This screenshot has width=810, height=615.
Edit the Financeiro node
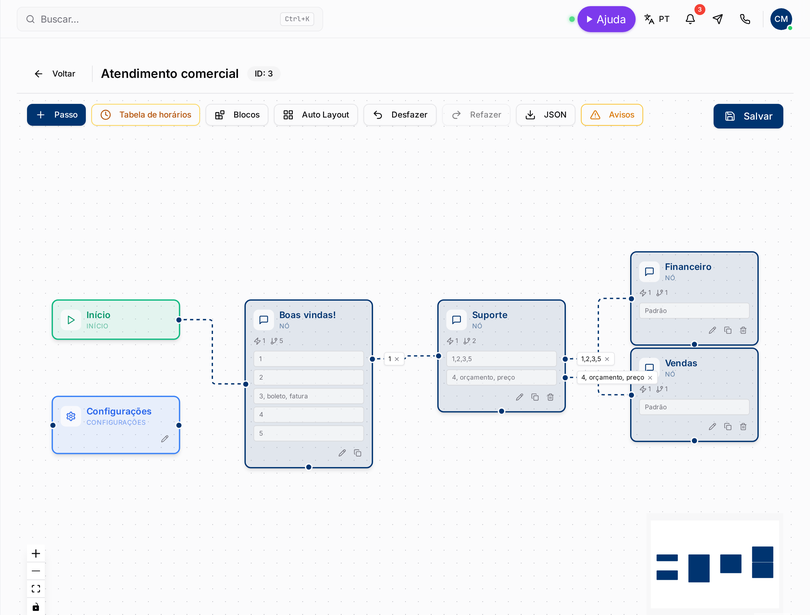pyautogui.click(x=712, y=330)
